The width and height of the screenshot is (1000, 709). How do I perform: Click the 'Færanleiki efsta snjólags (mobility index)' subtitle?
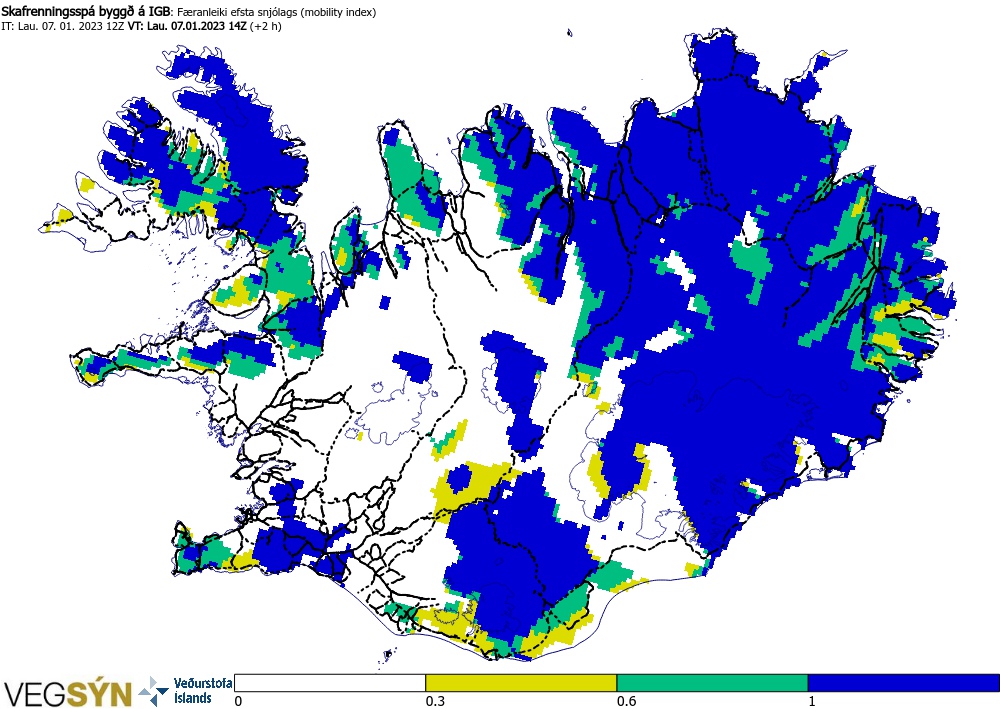click(x=276, y=12)
